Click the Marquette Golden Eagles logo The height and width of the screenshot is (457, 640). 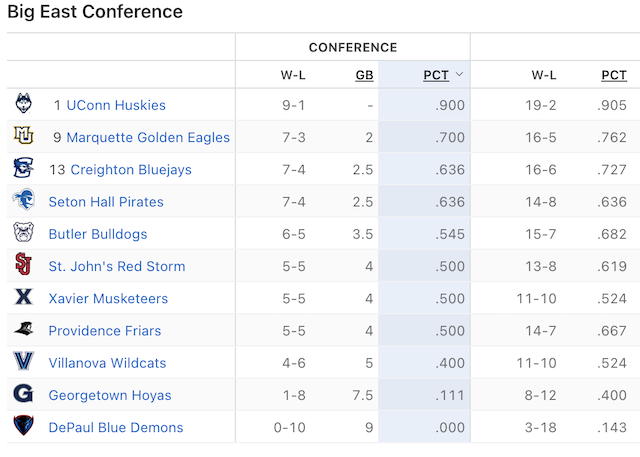click(x=23, y=135)
